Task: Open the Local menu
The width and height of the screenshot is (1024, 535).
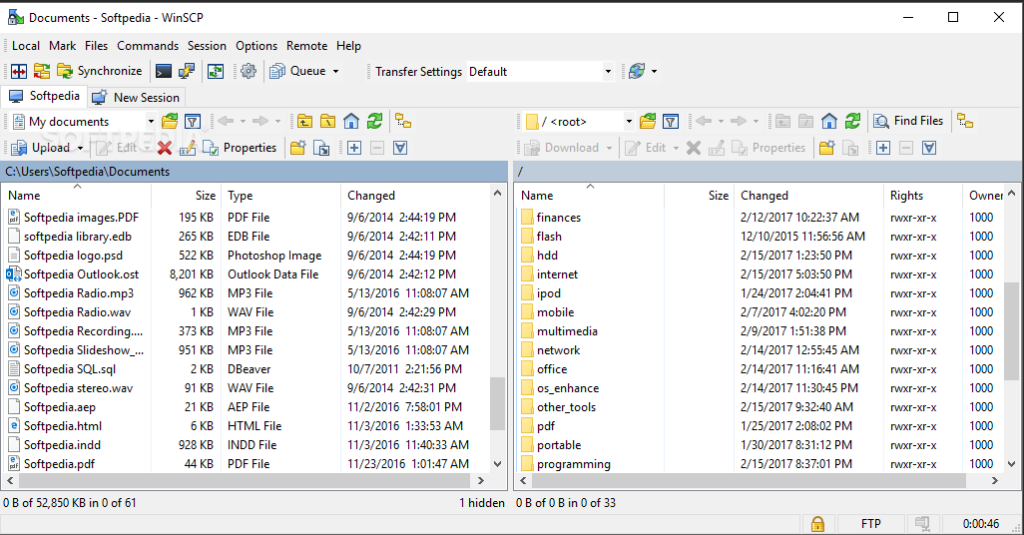Action: (x=25, y=46)
